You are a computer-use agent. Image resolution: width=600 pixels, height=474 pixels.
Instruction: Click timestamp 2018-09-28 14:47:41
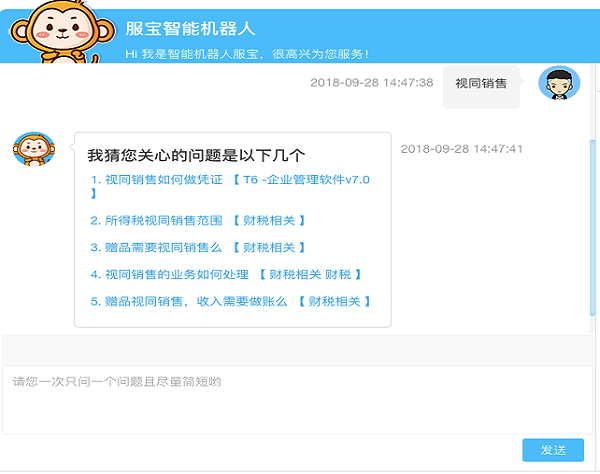[x=461, y=149]
